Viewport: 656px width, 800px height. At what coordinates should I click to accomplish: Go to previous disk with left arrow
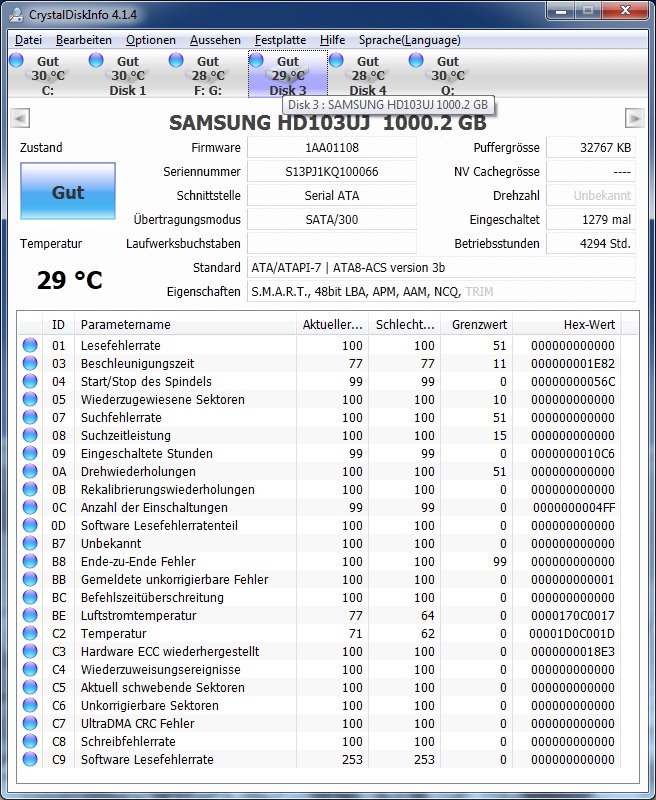(20, 118)
